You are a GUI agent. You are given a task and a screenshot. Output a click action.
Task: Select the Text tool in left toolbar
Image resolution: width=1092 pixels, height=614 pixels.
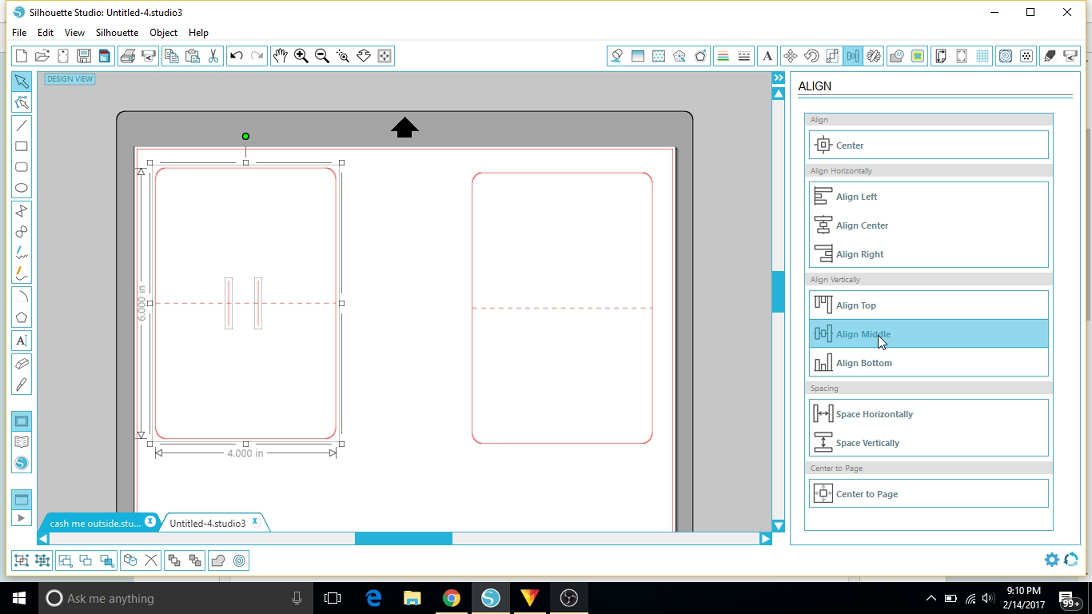coord(22,340)
